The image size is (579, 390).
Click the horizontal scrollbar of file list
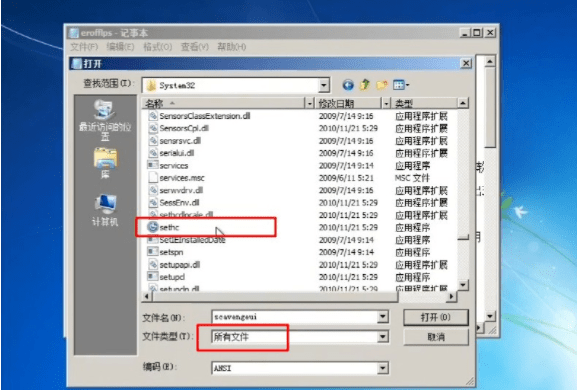coord(299,296)
